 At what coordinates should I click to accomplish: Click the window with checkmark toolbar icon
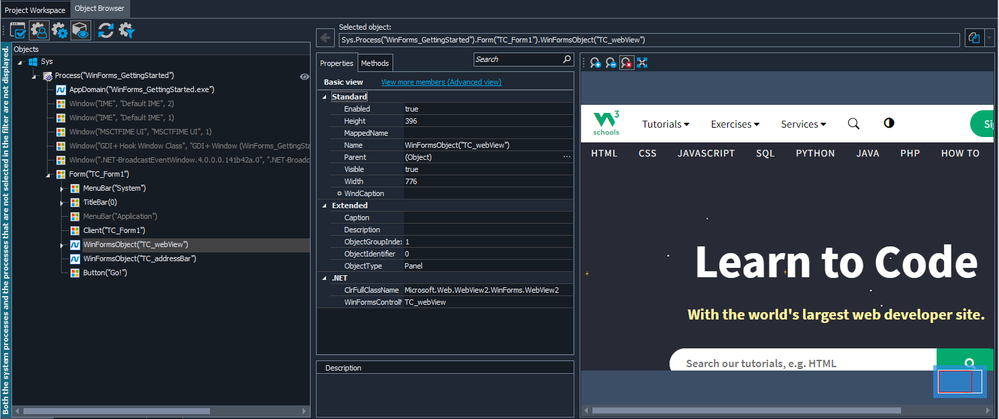[x=17, y=31]
